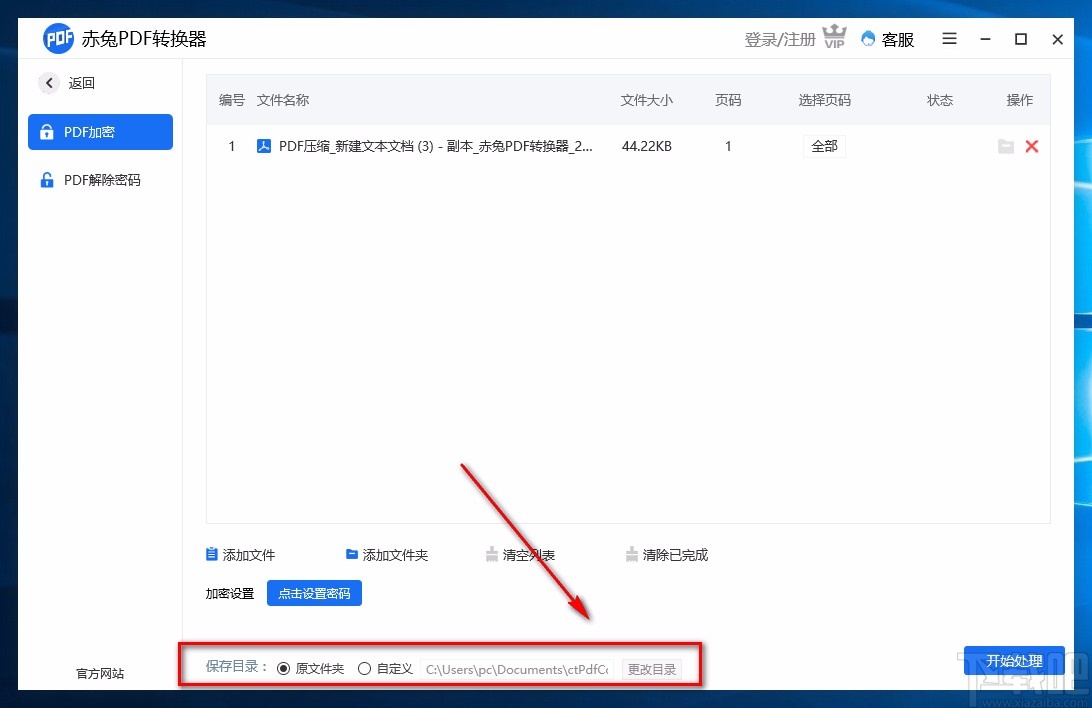This screenshot has height=708, width=1092.
Task: Click the VIP crown icon in the titlebar
Action: [834, 36]
